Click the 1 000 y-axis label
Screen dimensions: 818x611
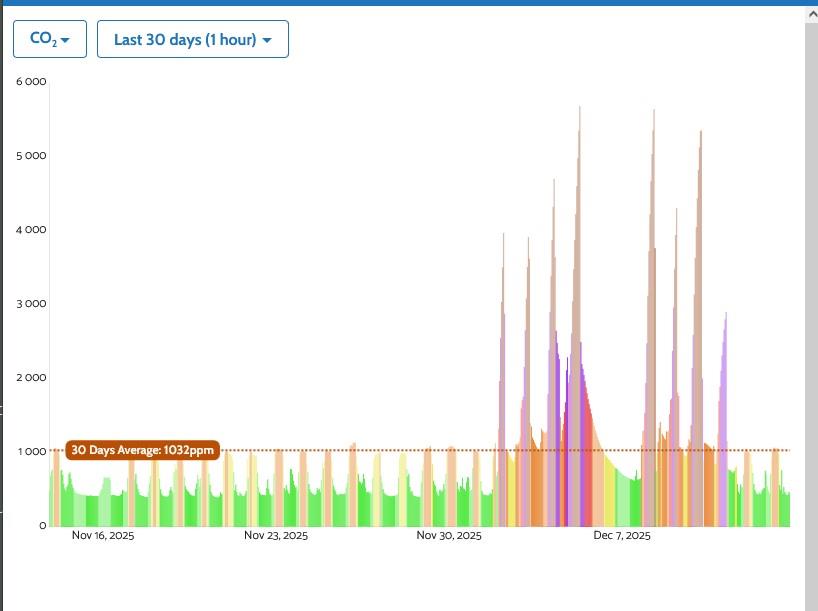pos(31,451)
